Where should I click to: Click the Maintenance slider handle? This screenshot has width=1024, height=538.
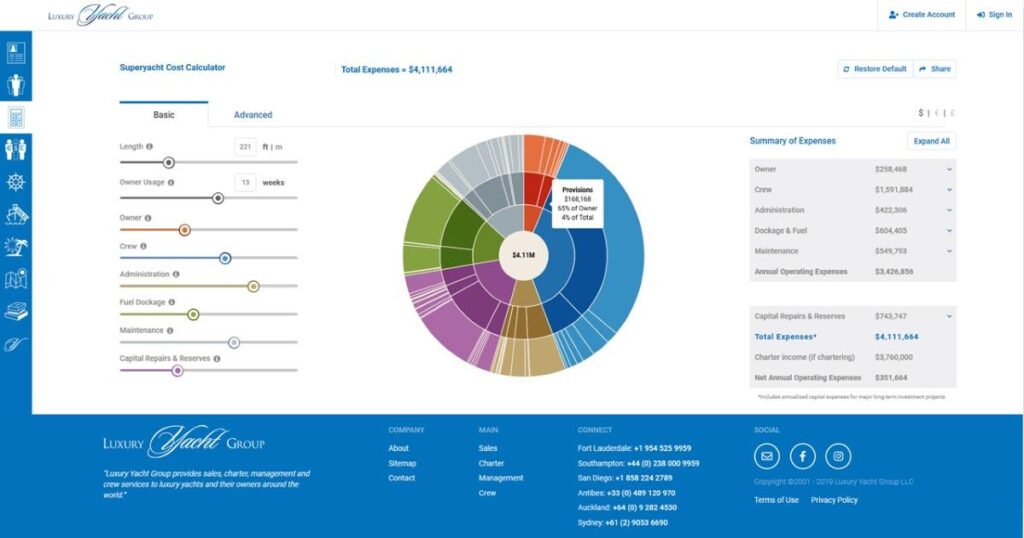(234, 342)
